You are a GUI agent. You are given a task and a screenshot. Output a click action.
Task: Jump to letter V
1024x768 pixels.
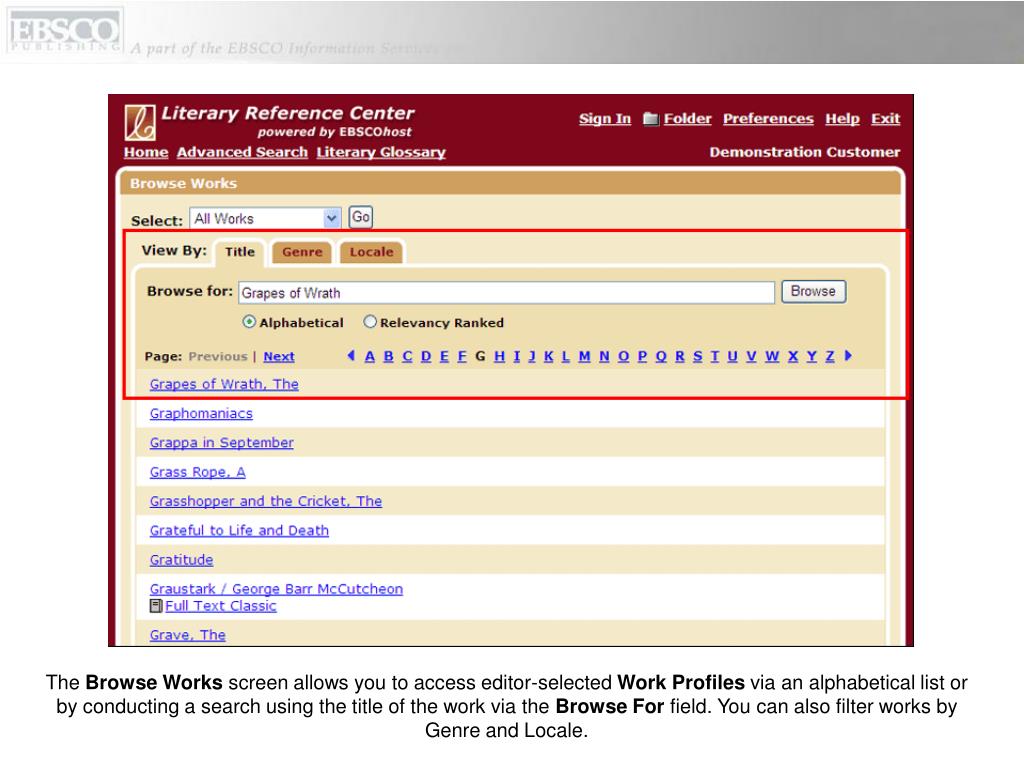tap(751, 357)
